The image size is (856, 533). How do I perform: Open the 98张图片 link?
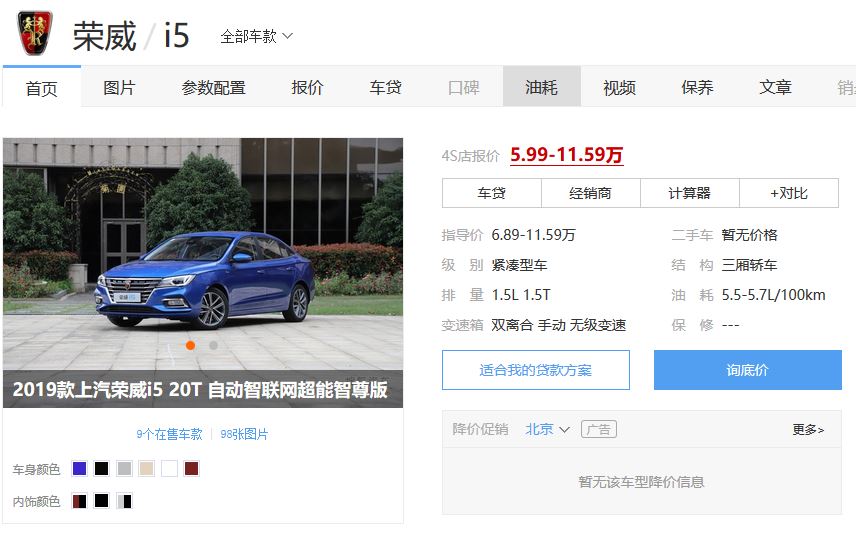pos(244,434)
